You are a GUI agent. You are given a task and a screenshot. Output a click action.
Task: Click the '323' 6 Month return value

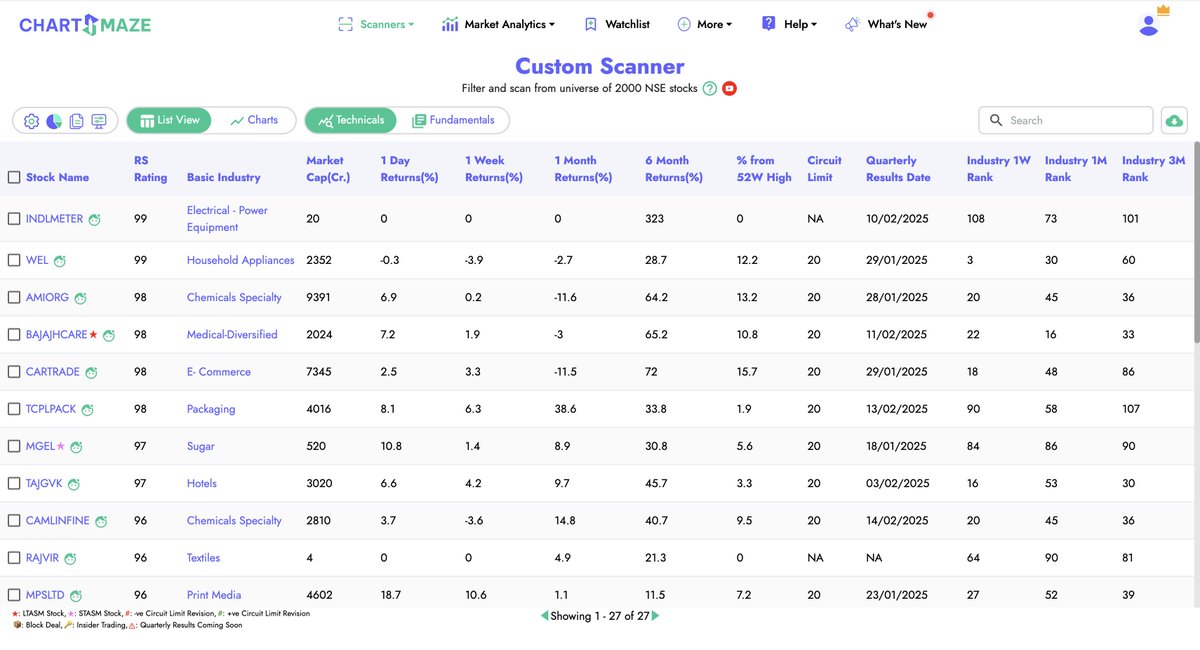click(656, 218)
